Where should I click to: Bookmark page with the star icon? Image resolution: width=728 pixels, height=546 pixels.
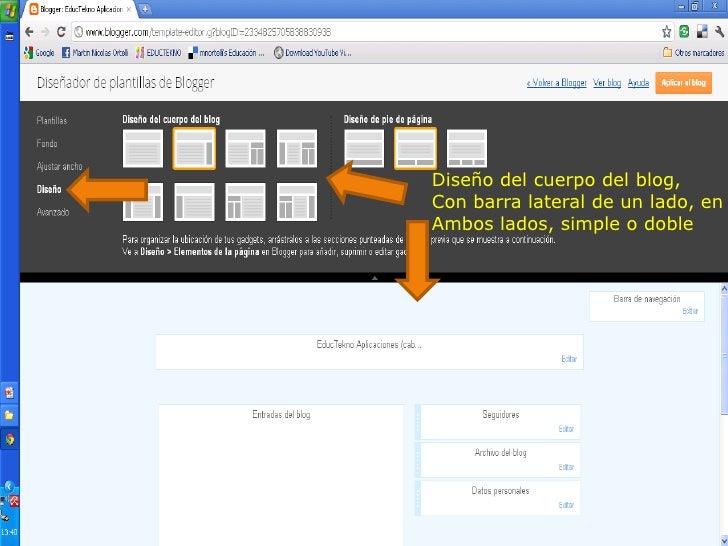[667, 32]
